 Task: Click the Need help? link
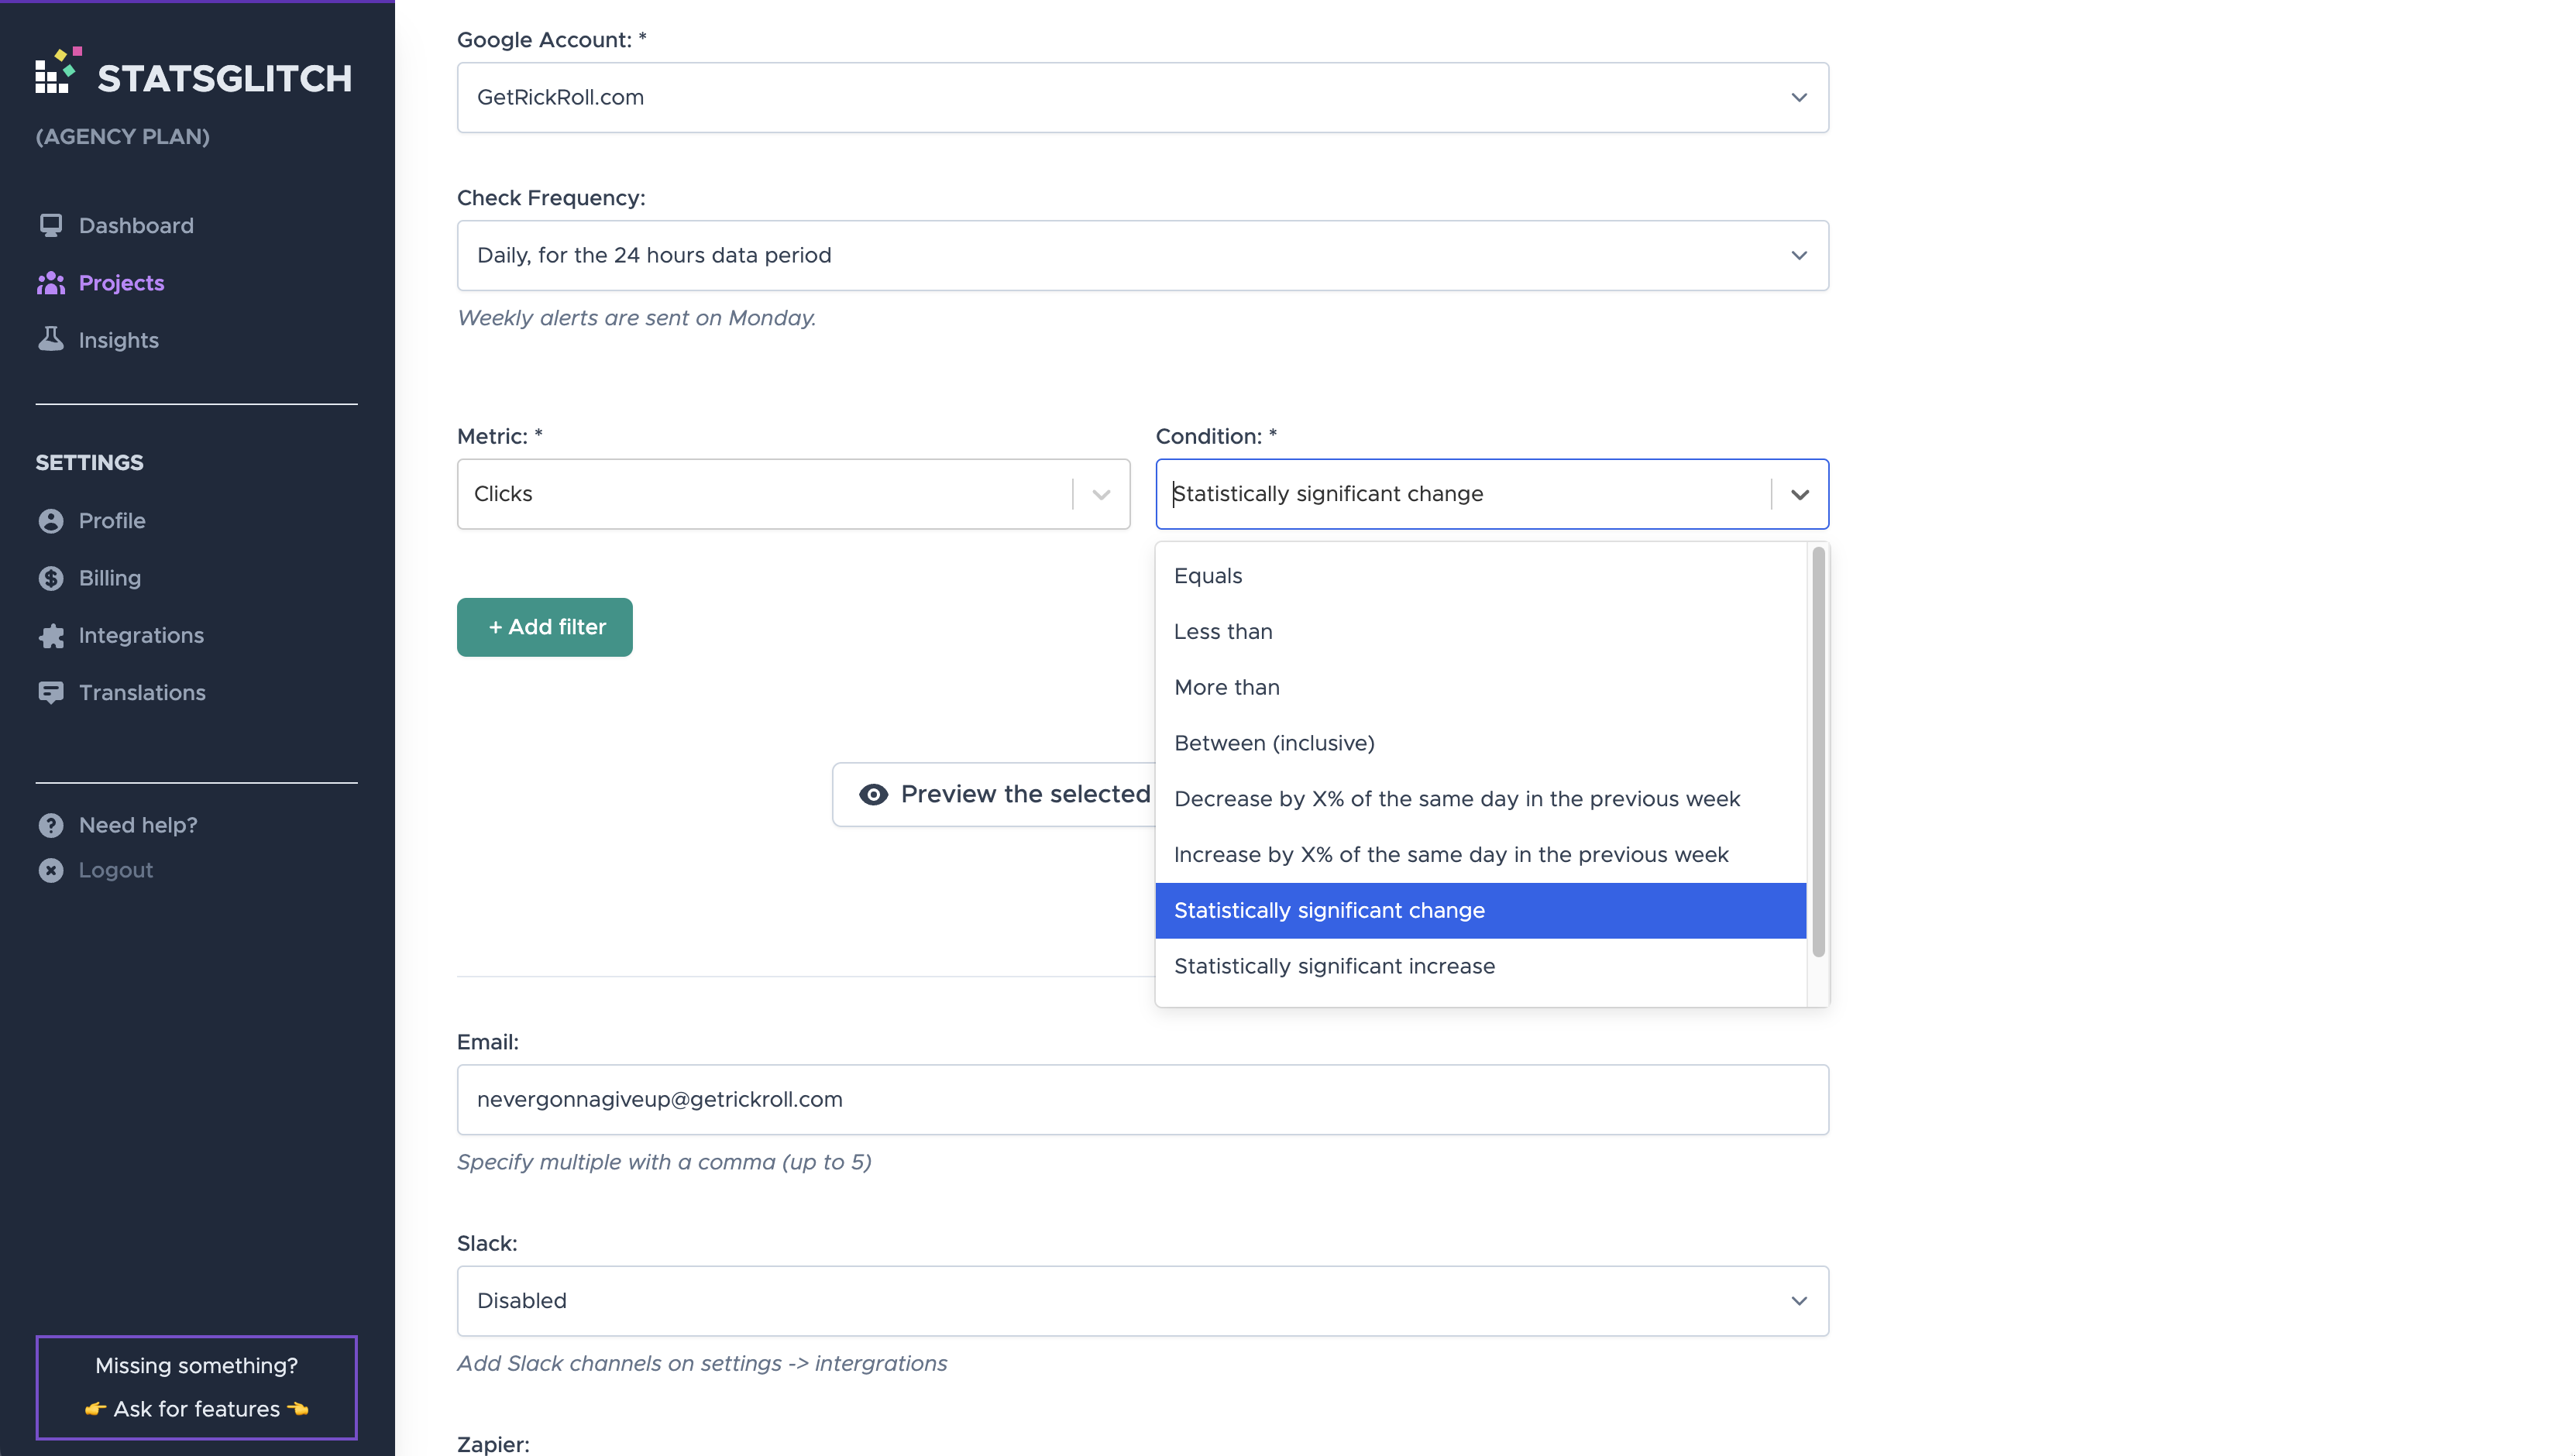(138, 825)
